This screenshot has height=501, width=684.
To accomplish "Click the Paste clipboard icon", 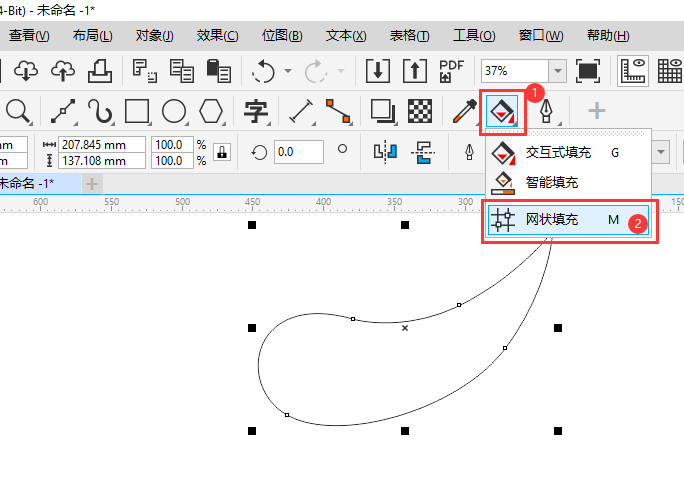I will pos(219,71).
